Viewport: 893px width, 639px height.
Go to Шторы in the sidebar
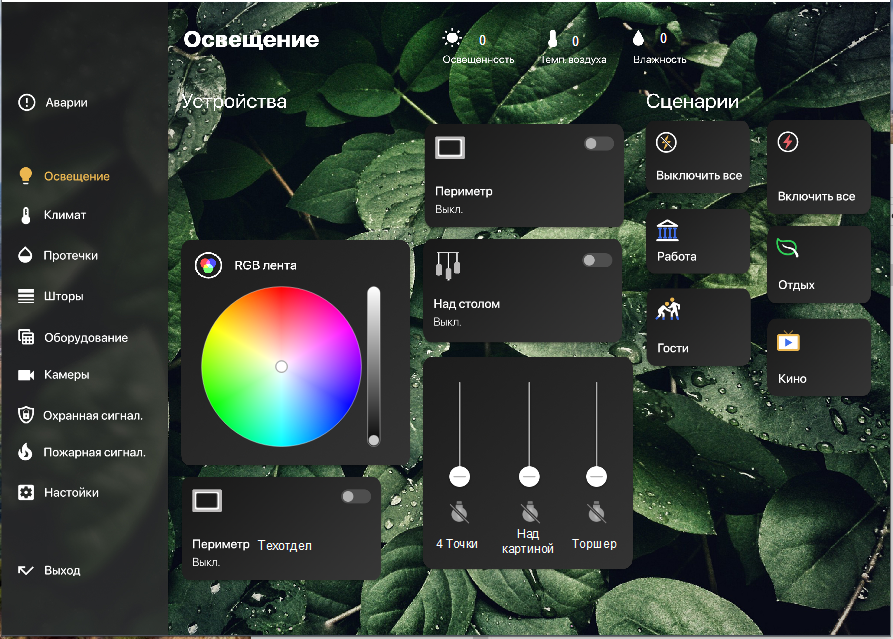(63, 296)
